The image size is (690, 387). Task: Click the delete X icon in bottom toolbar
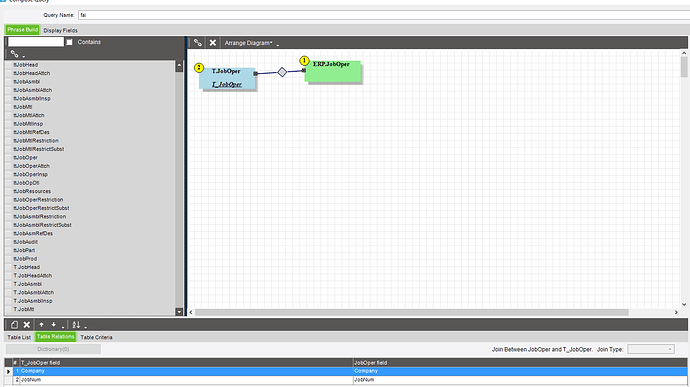26,325
